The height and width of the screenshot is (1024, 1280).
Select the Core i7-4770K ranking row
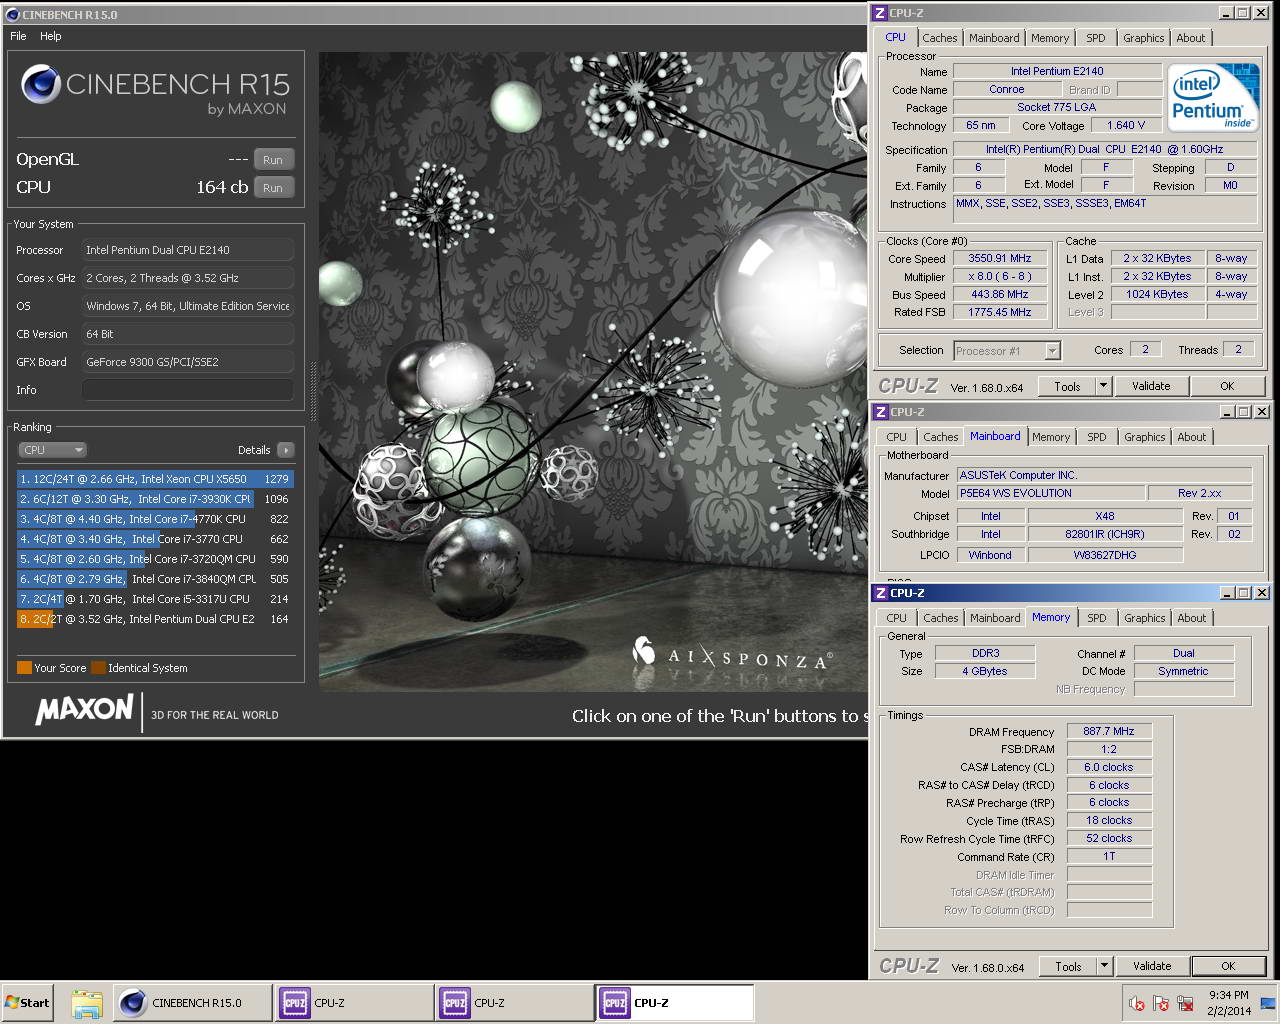coord(155,519)
